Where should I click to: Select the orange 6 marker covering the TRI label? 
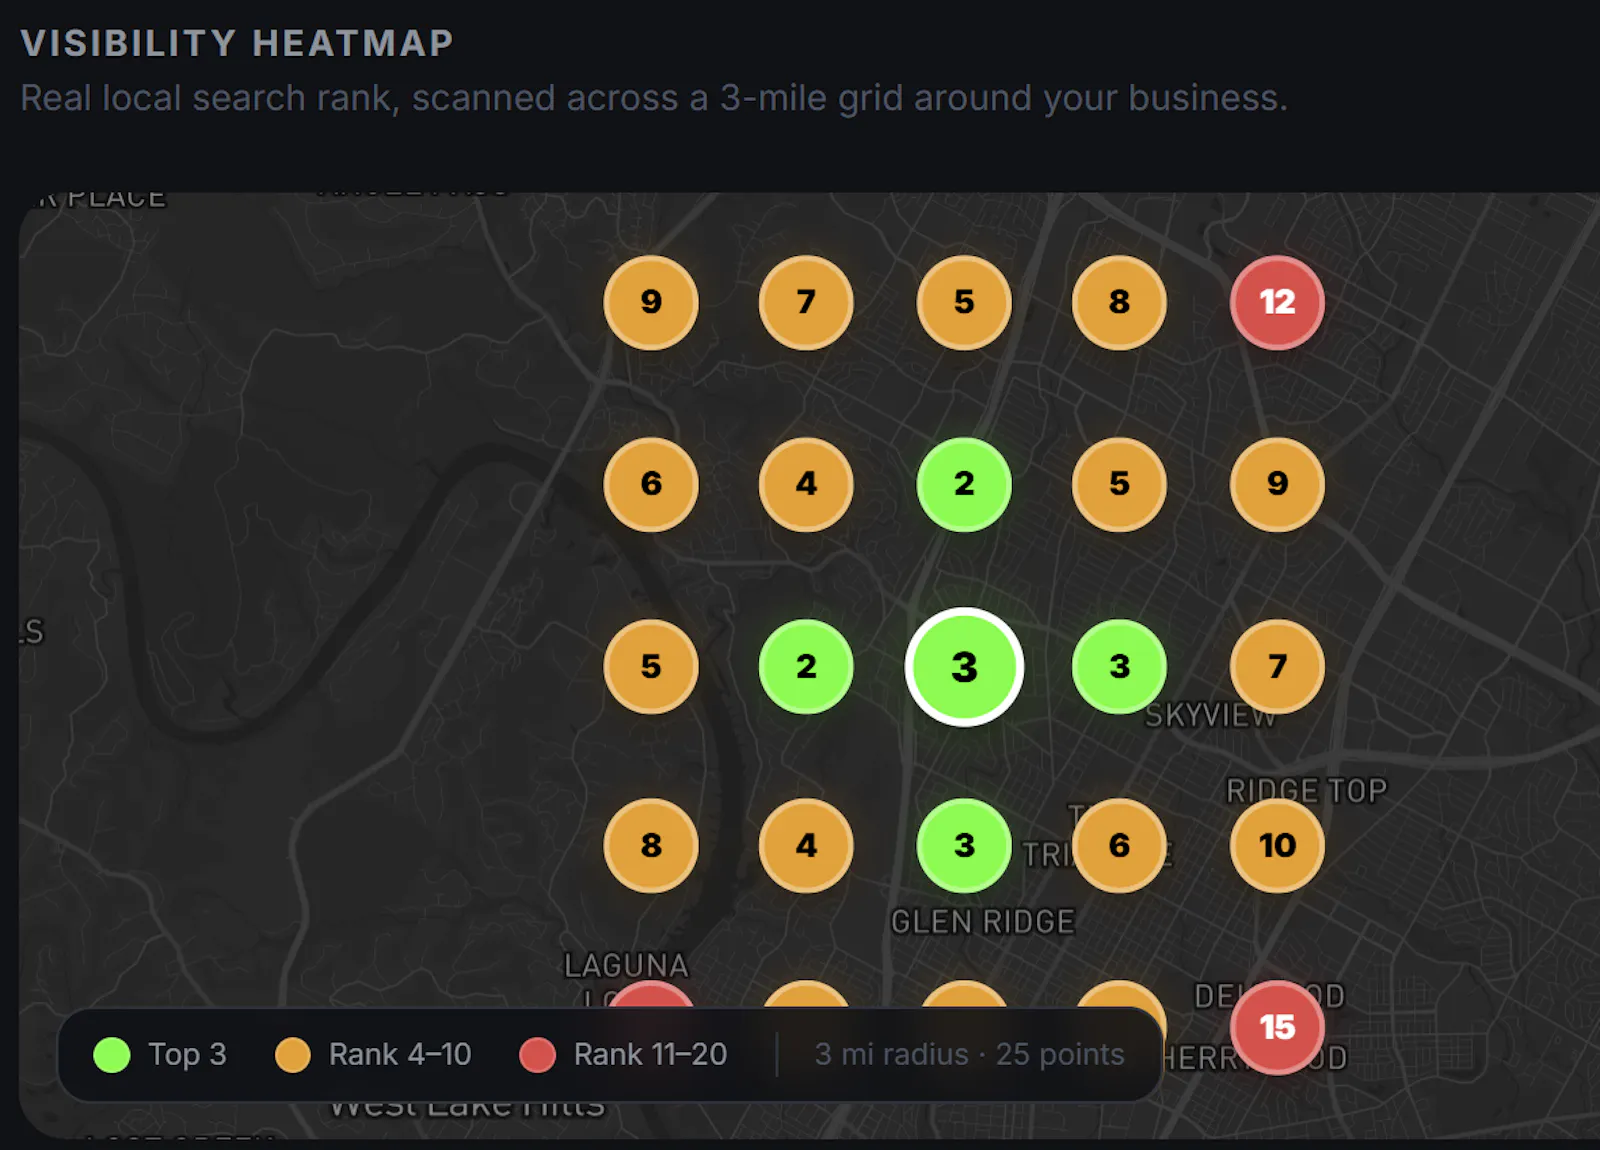[x=1119, y=845]
